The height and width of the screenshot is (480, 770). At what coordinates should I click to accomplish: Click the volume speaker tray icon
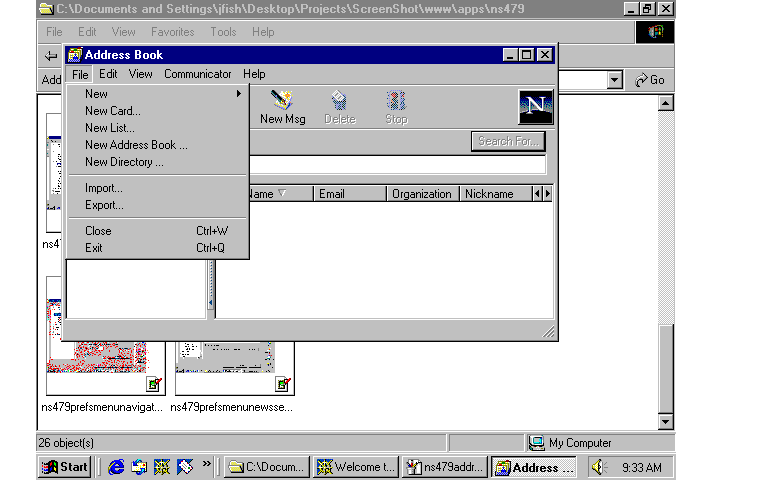click(x=599, y=467)
